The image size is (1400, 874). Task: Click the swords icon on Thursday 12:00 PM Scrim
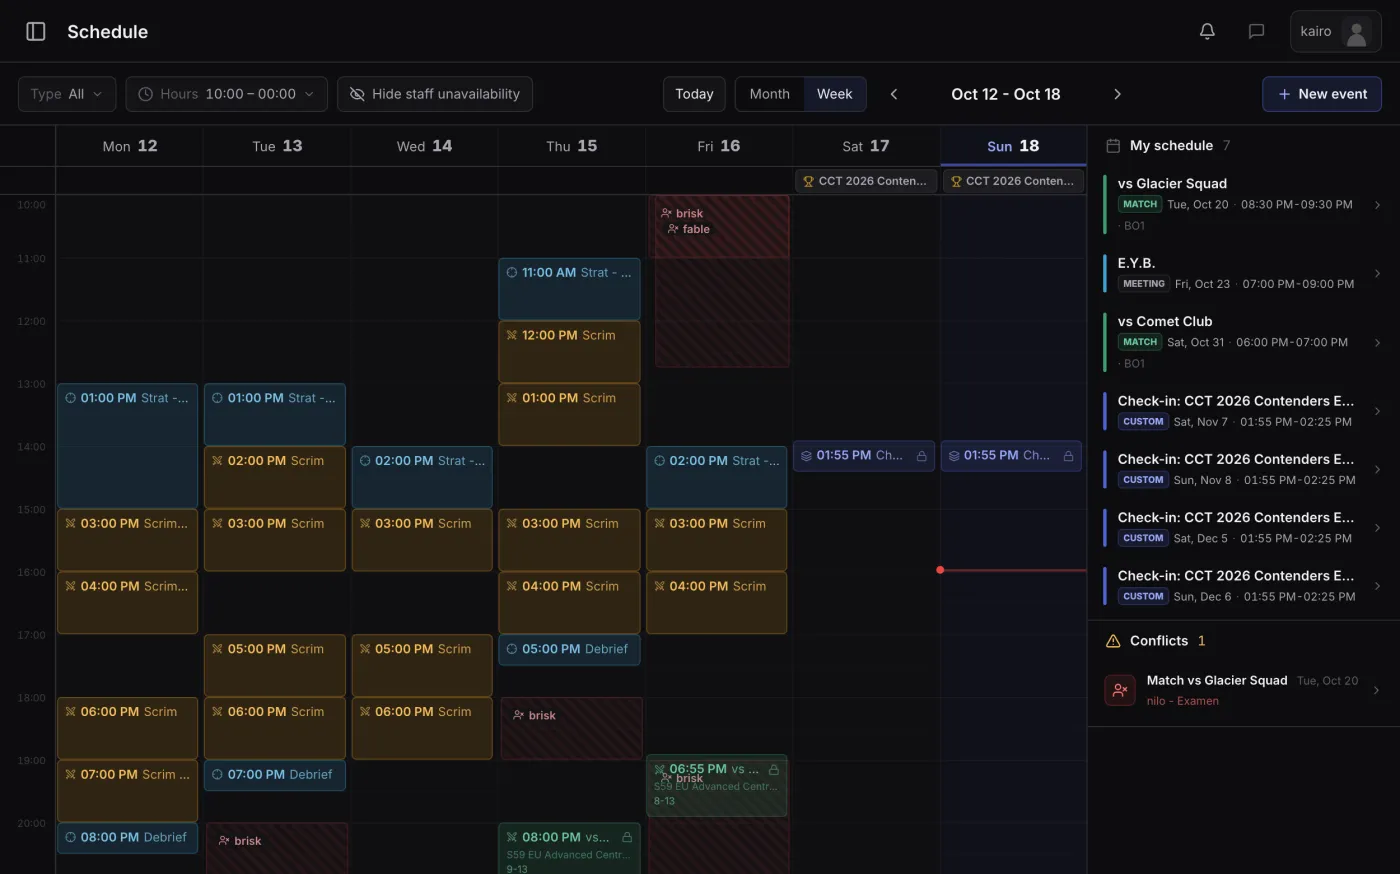(x=512, y=335)
